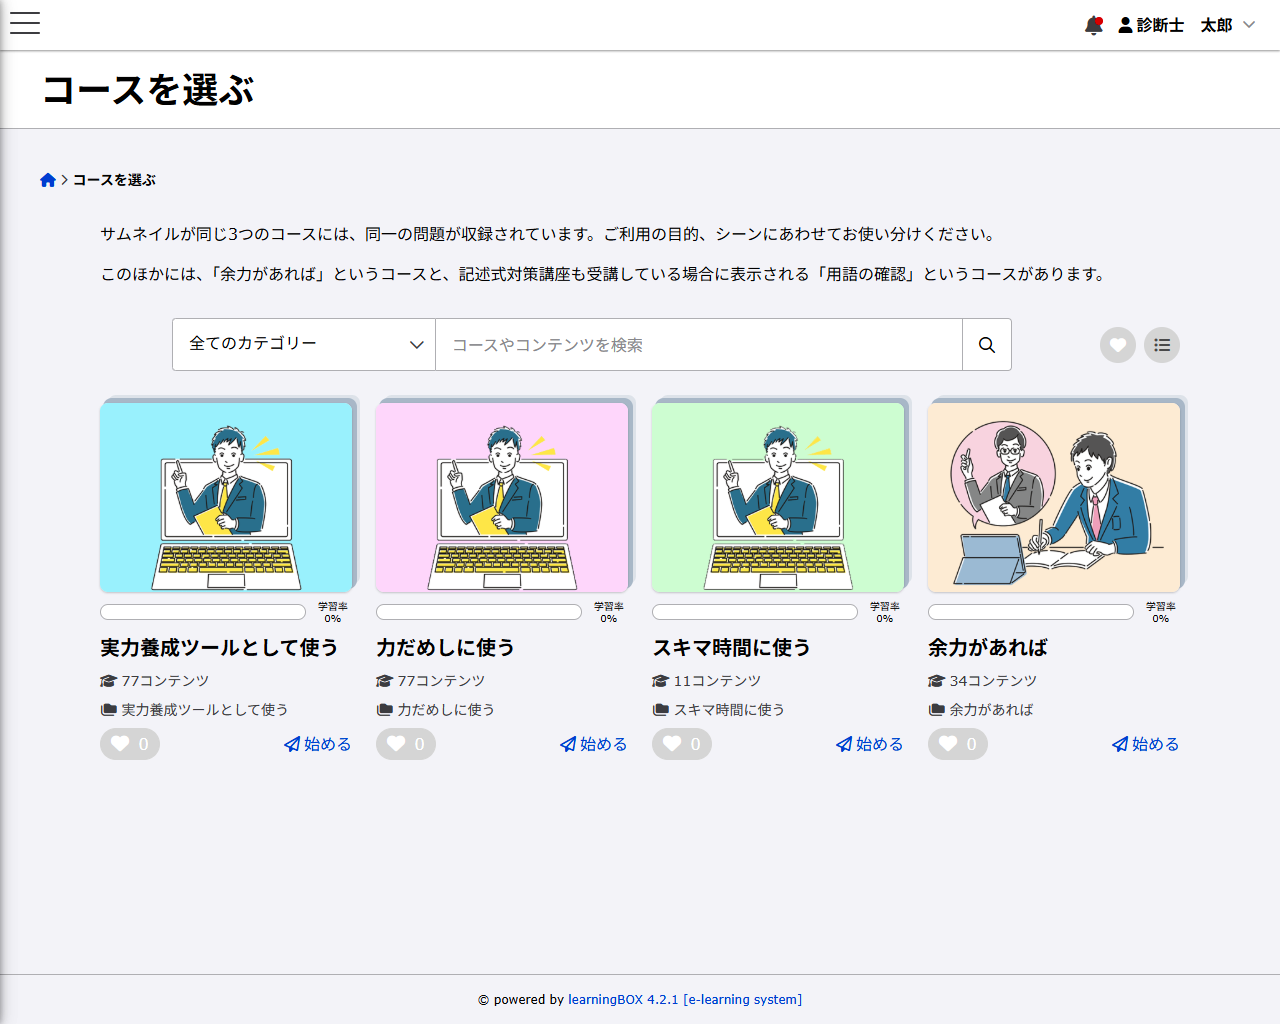1280x1024 pixels.
Task: Show only favorited courses with the heart icon
Action: [1117, 344]
